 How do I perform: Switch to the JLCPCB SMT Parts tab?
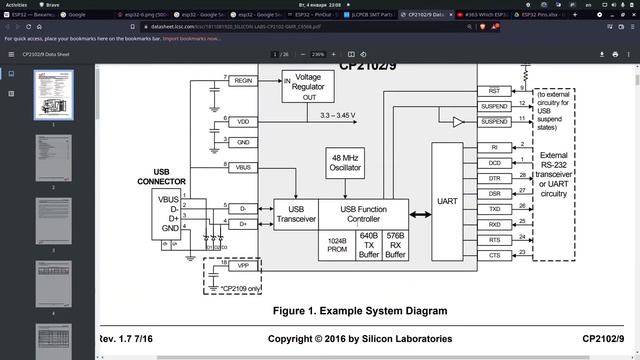pos(369,15)
